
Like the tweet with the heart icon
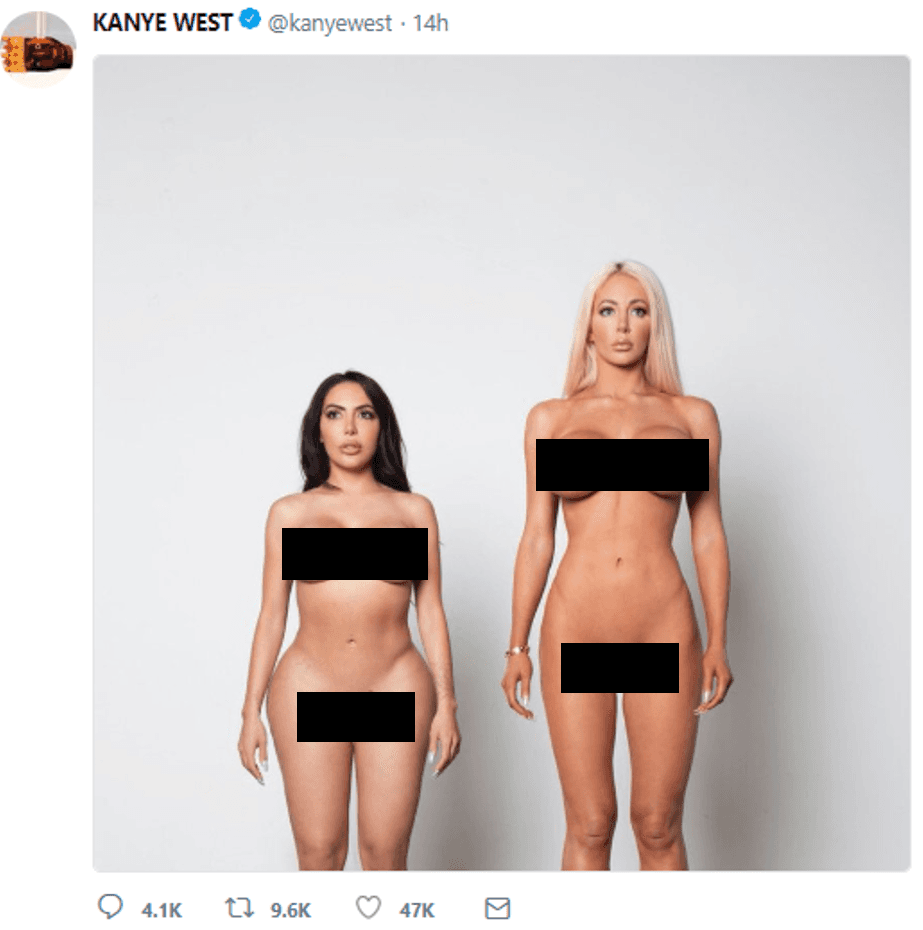pos(368,907)
